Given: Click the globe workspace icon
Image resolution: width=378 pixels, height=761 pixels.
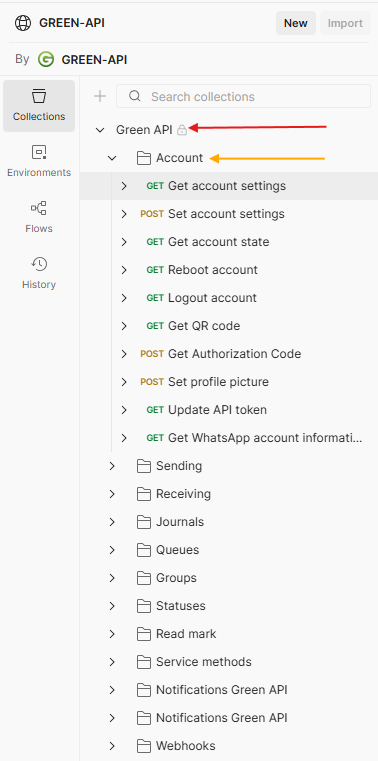Looking at the screenshot, I should click(23, 23).
